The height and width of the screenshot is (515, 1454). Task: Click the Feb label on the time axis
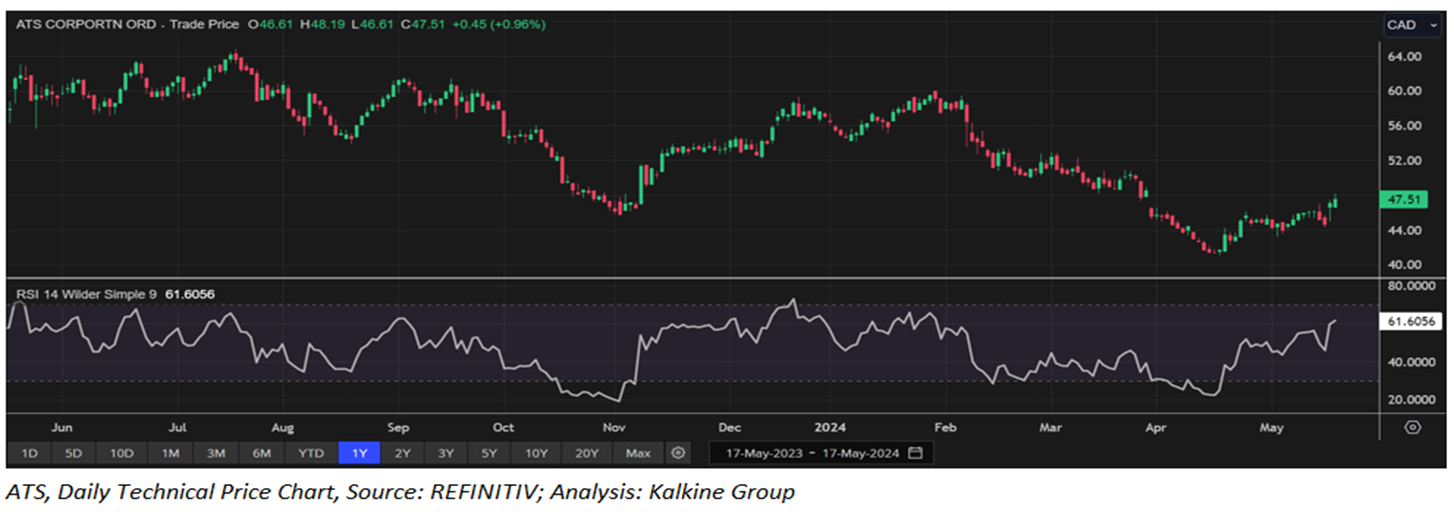(945, 427)
